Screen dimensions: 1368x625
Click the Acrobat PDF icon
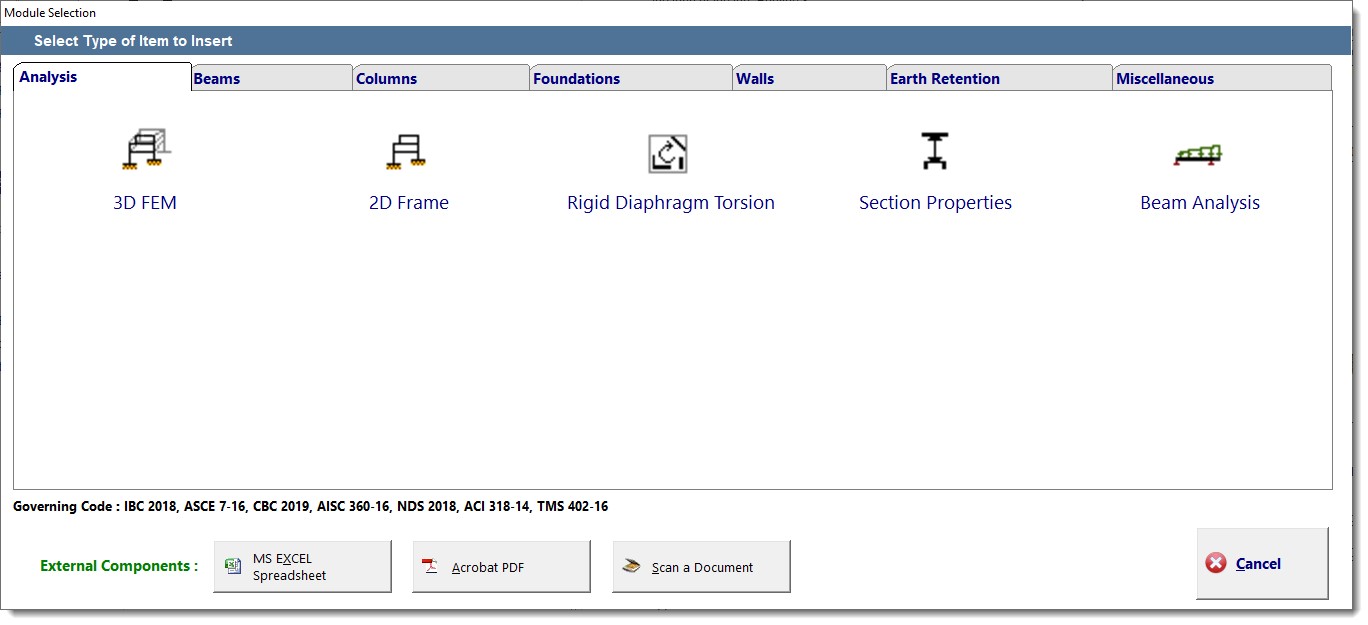click(431, 567)
